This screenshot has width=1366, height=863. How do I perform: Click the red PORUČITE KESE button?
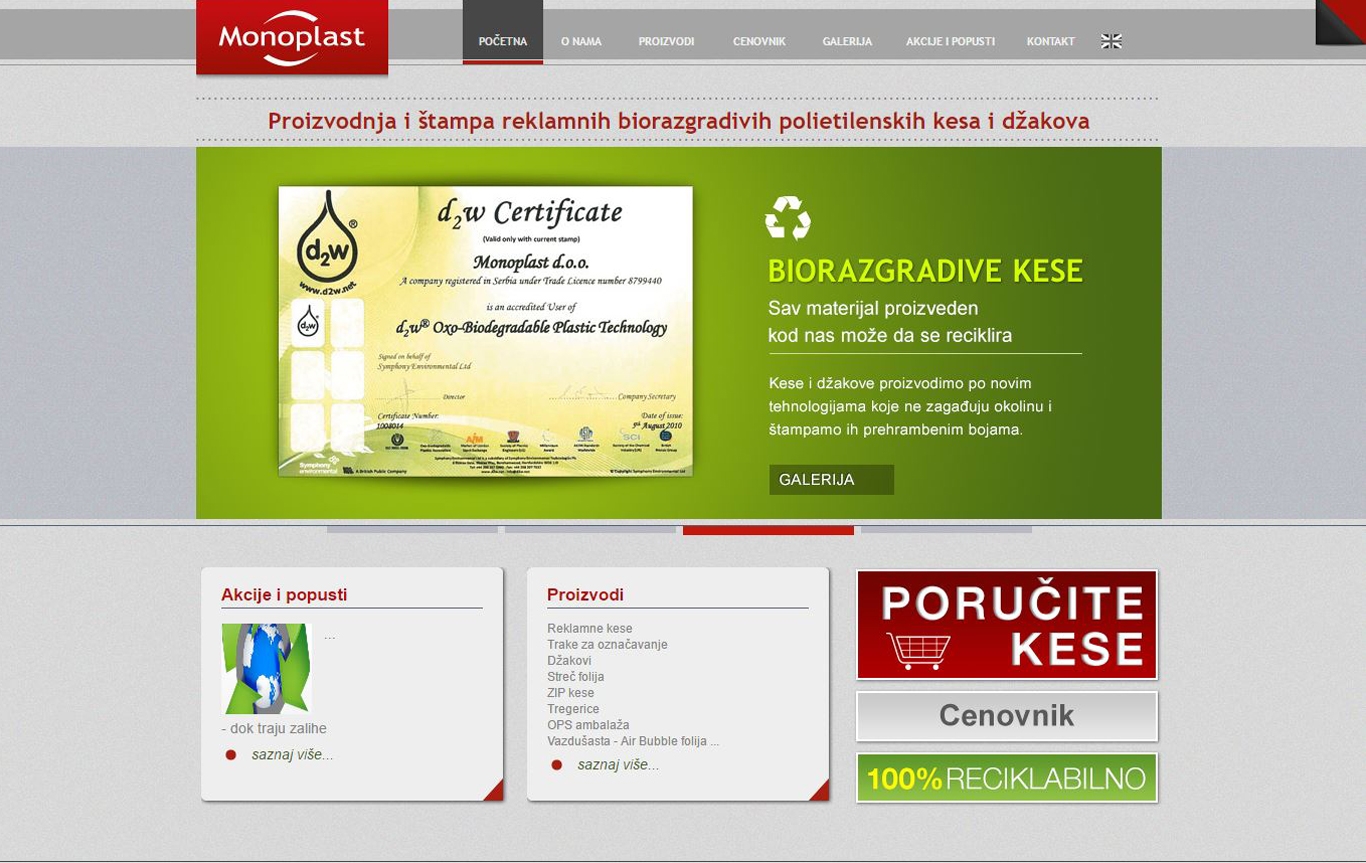point(1007,625)
